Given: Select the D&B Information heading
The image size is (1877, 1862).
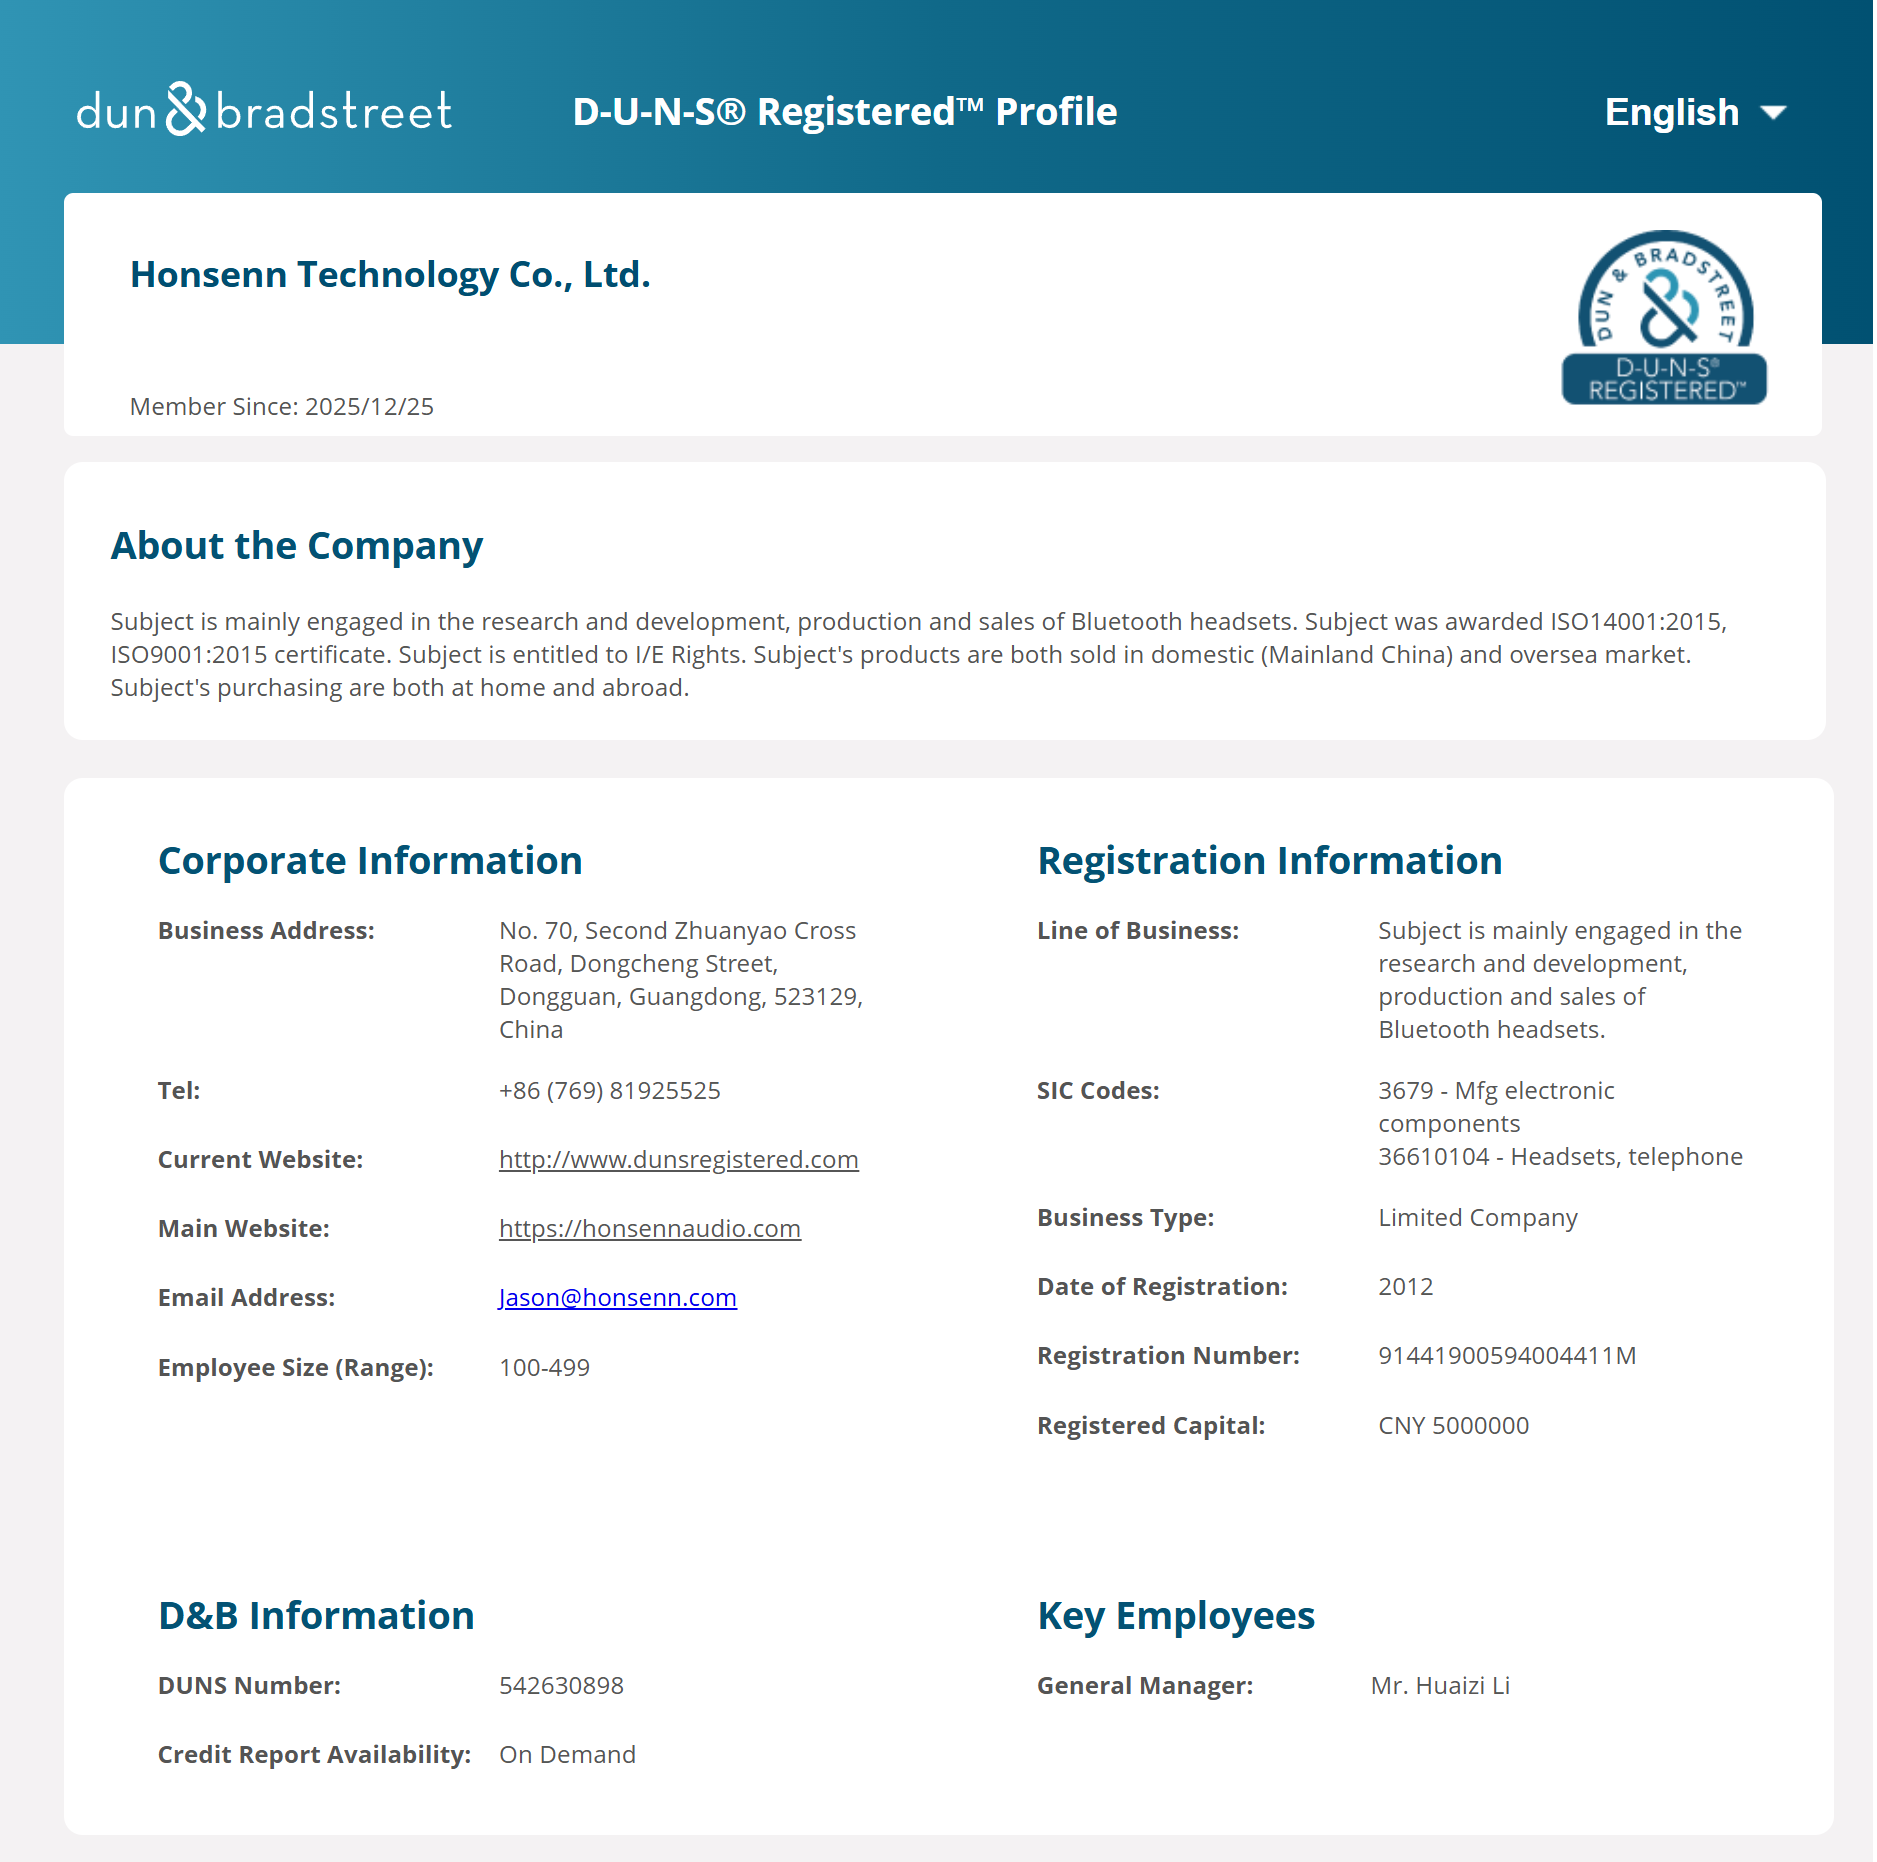Looking at the screenshot, I should click(x=316, y=1614).
